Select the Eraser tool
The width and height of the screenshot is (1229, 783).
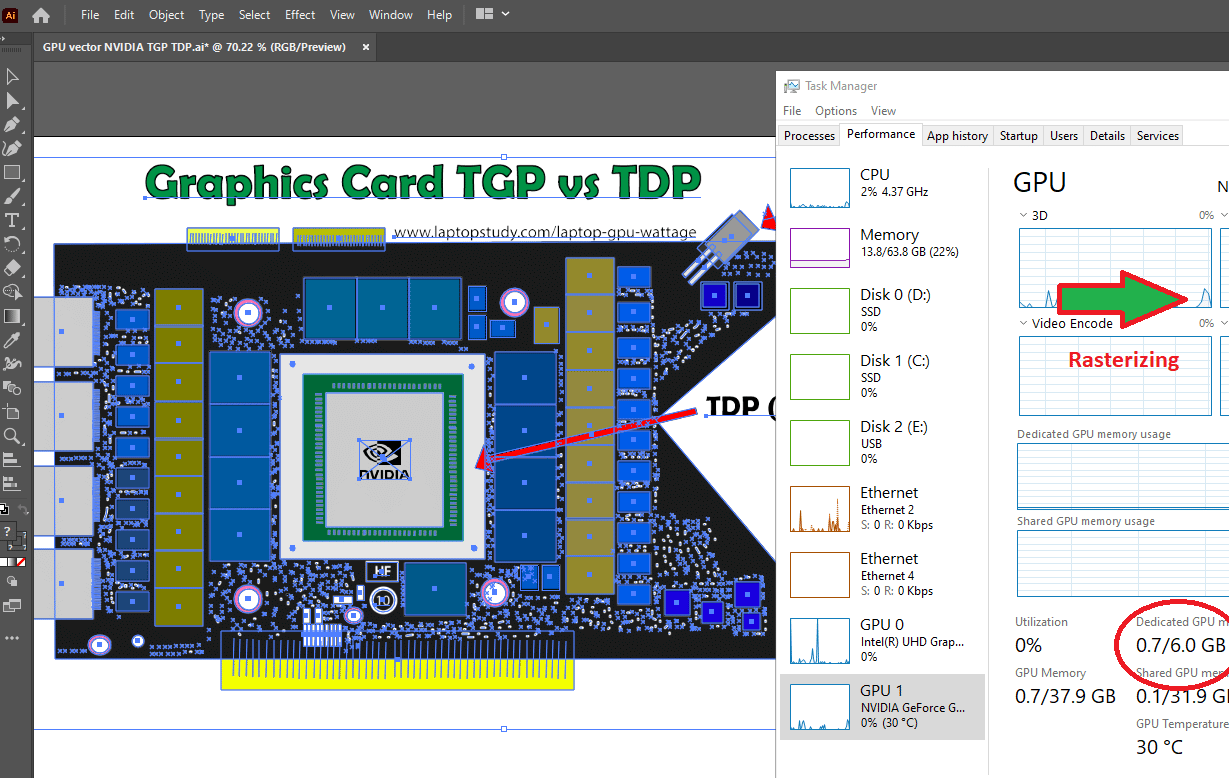13,268
